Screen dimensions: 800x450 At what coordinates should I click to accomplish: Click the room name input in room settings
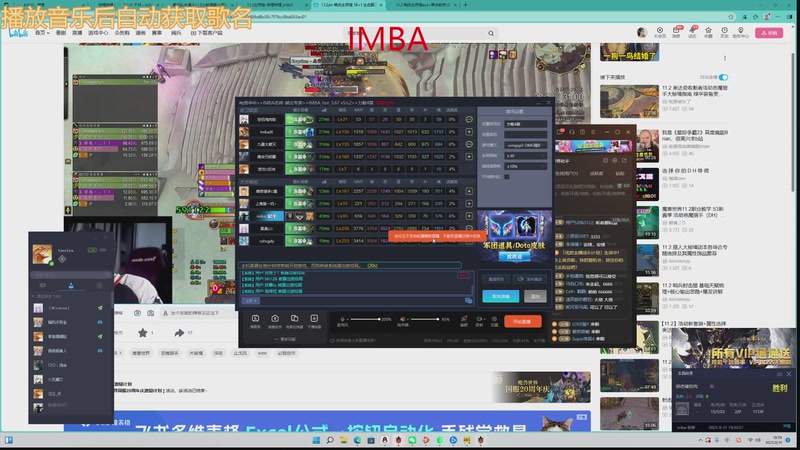point(526,124)
